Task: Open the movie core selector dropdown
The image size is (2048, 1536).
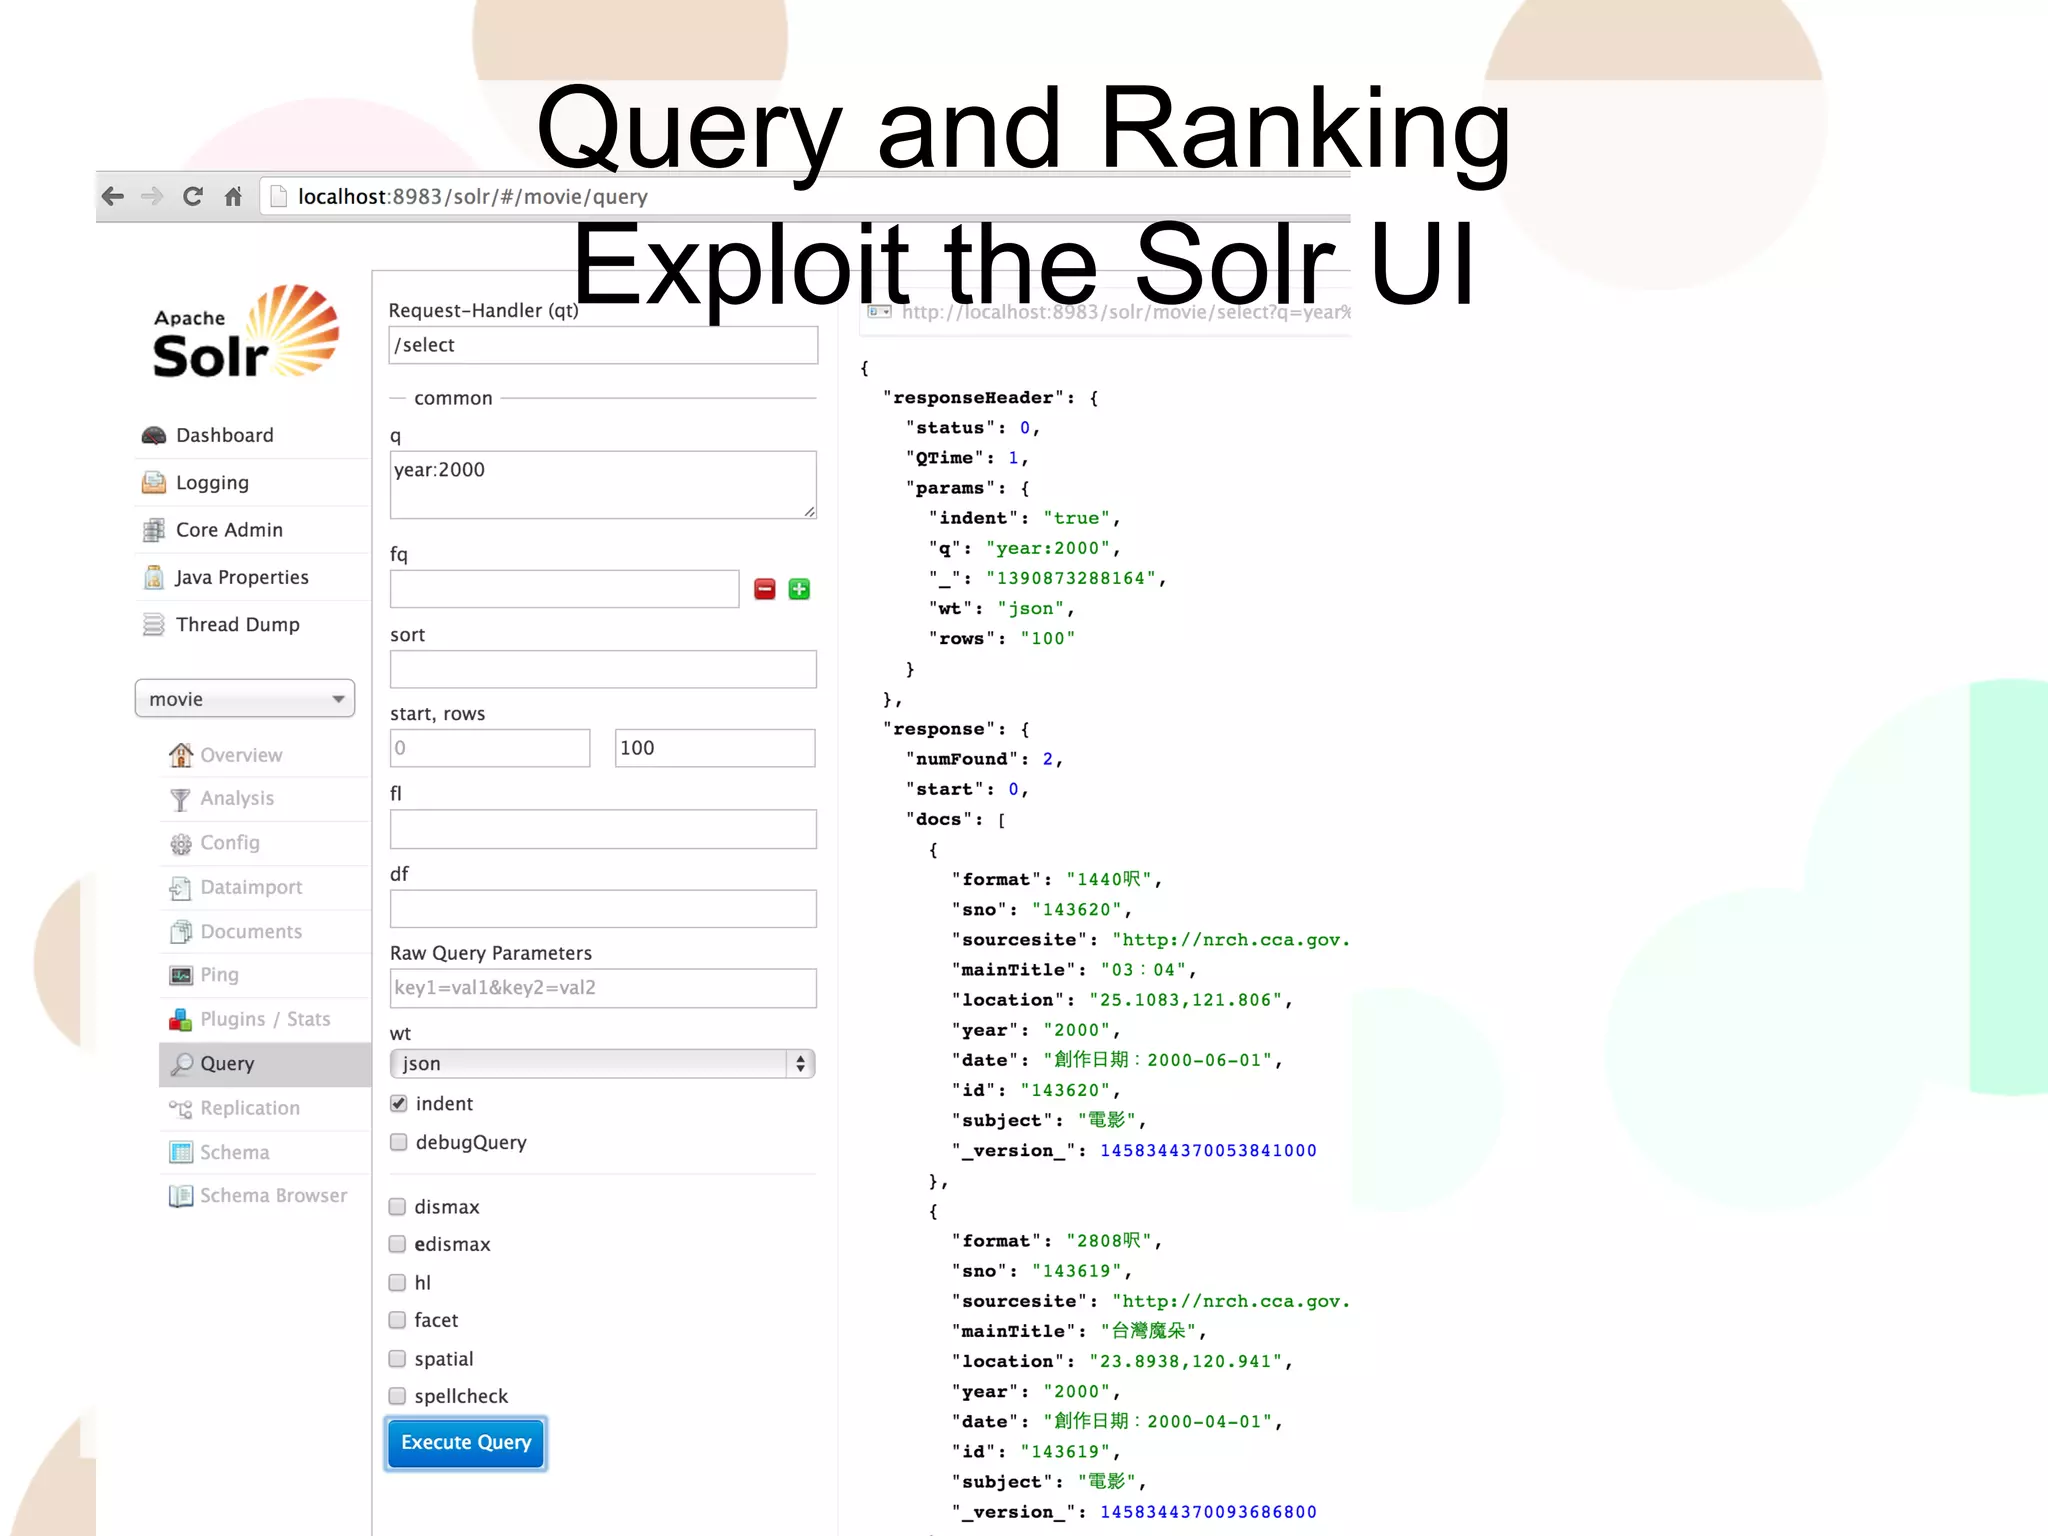Action: (x=245, y=699)
